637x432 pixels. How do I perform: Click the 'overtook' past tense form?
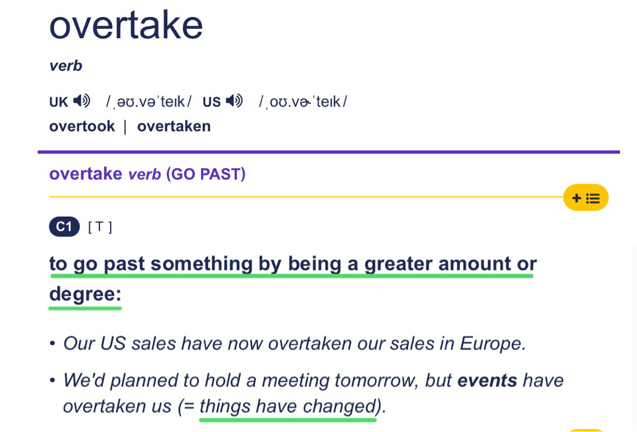coord(82,126)
